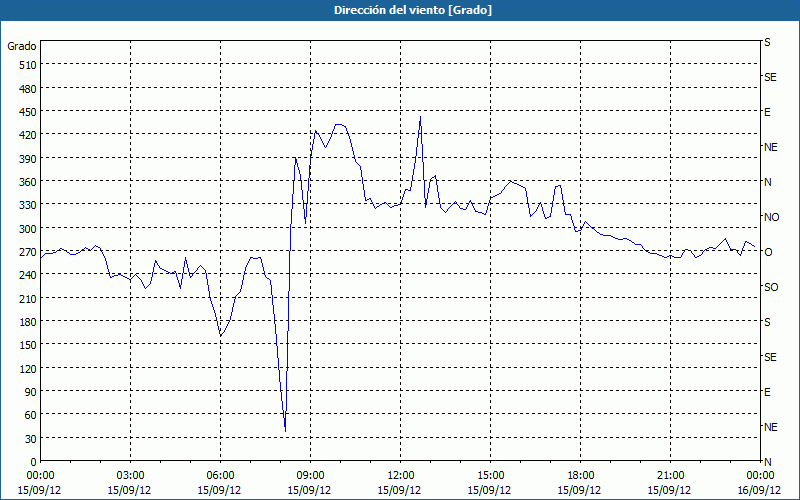The height and width of the screenshot is (500, 800).
Task: Click the 15/09/12 date under 06:00
Action: pos(220,490)
